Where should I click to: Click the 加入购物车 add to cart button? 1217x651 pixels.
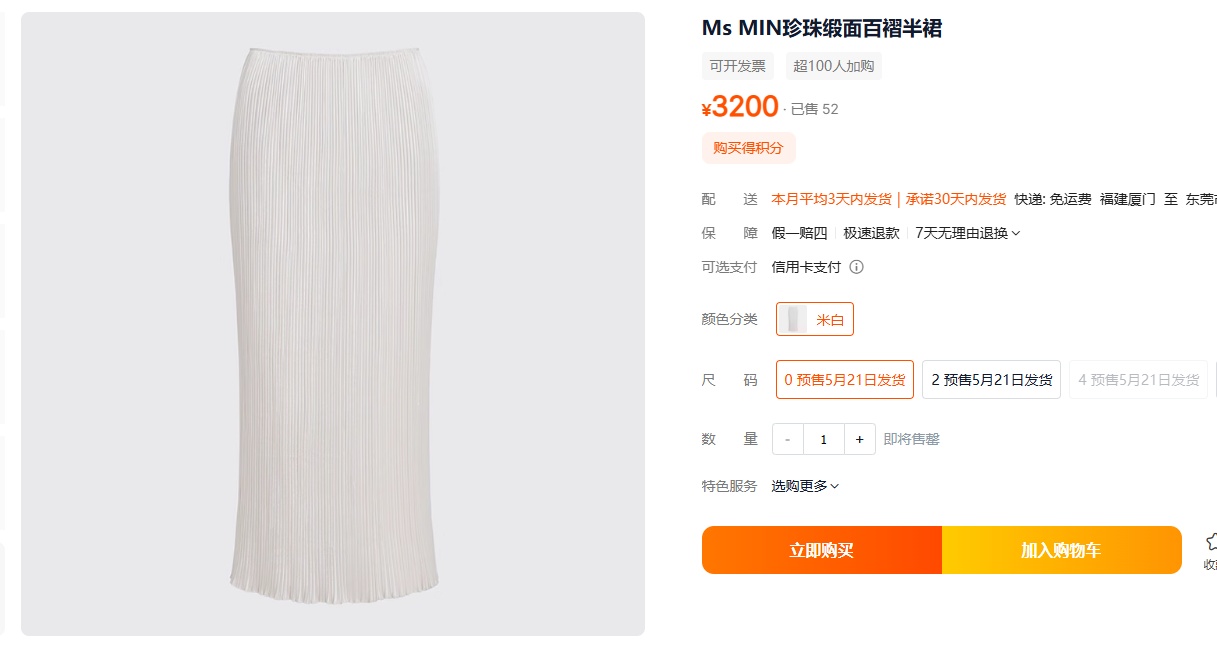point(1062,550)
